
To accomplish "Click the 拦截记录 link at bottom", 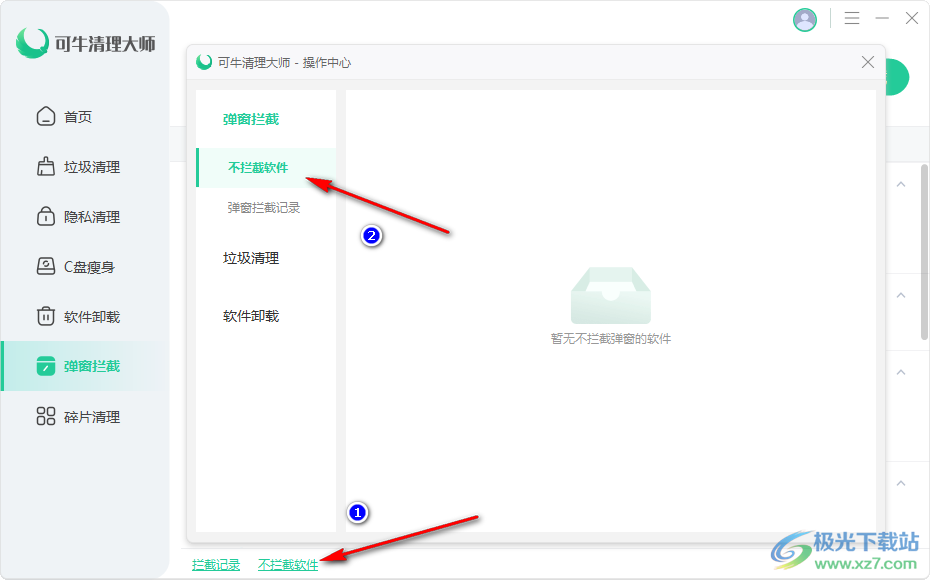I will pyautogui.click(x=216, y=565).
